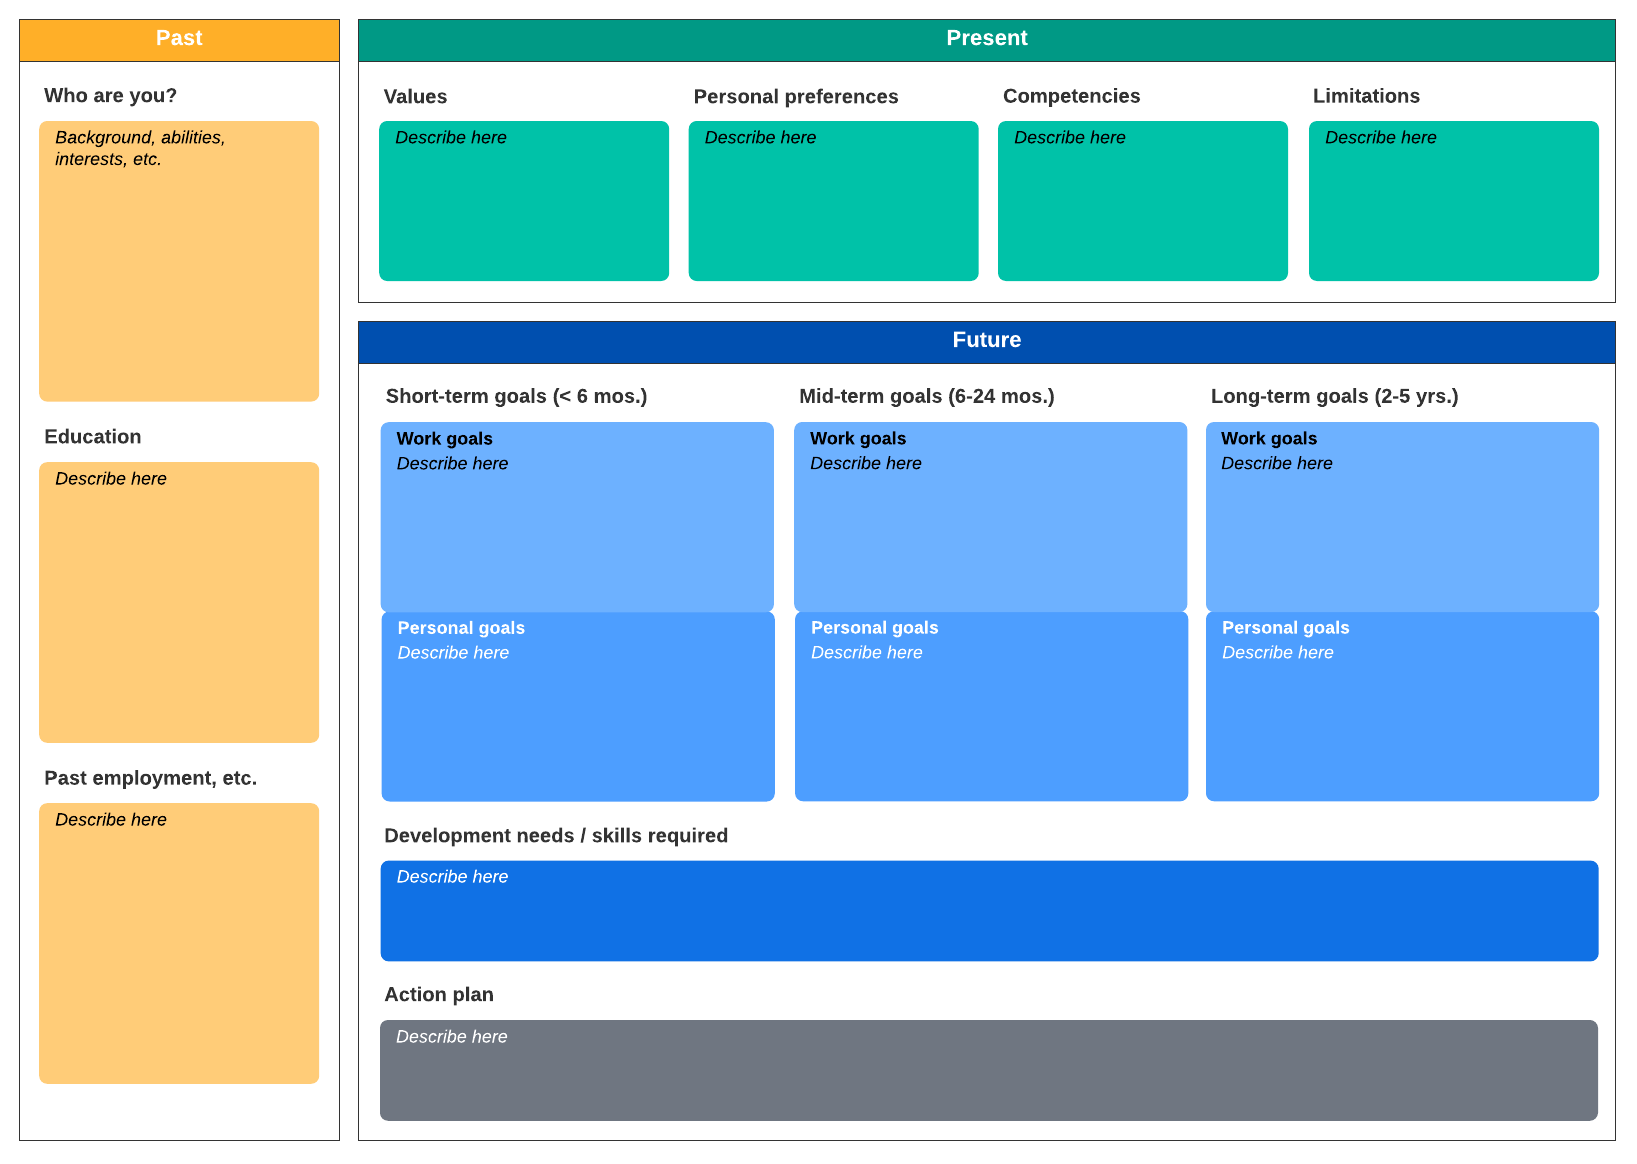The image size is (1637, 1164).
Task: Click the Past employment description box
Action: pyautogui.click(x=179, y=943)
